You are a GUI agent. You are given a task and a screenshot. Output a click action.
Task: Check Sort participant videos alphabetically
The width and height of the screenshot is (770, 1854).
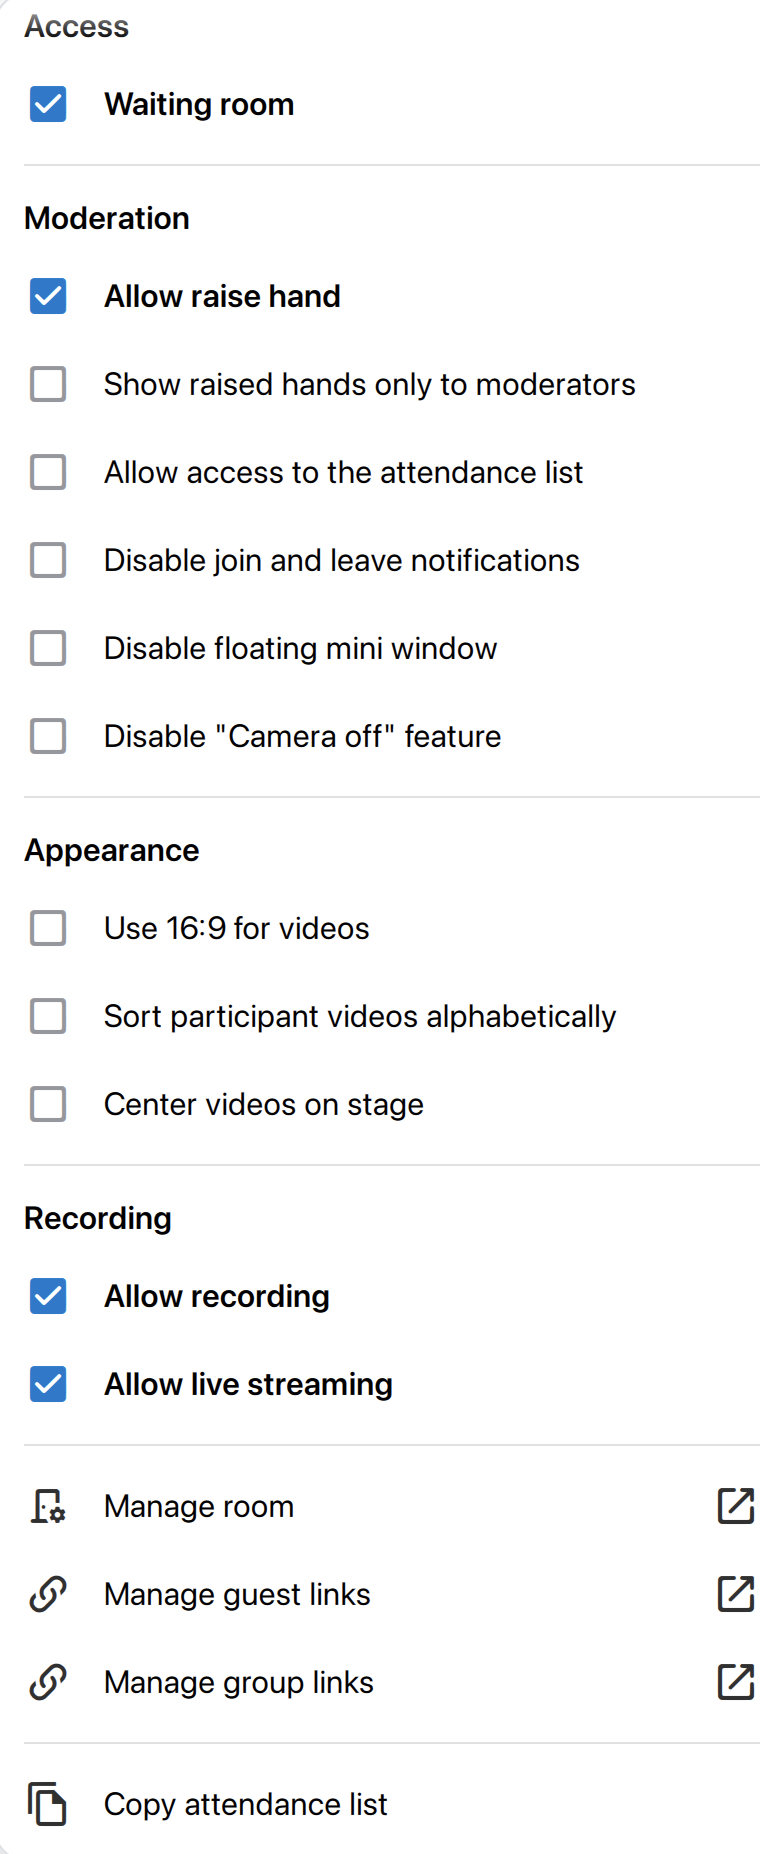point(48,1016)
